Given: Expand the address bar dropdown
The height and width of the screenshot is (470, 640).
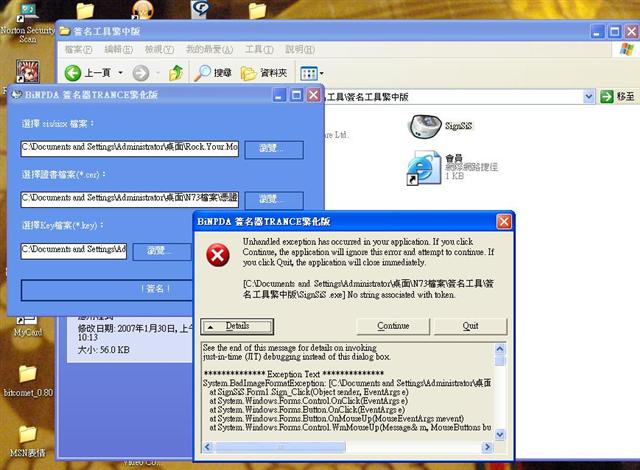Looking at the screenshot, I should pyautogui.click(x=588, y=97).
